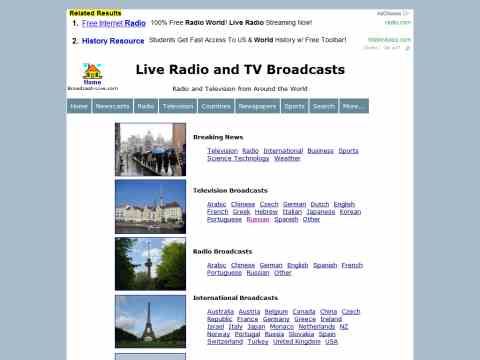Screen dimensions: 480x360
Task: Click the Weather link under Breaking News
Action: 287,158
